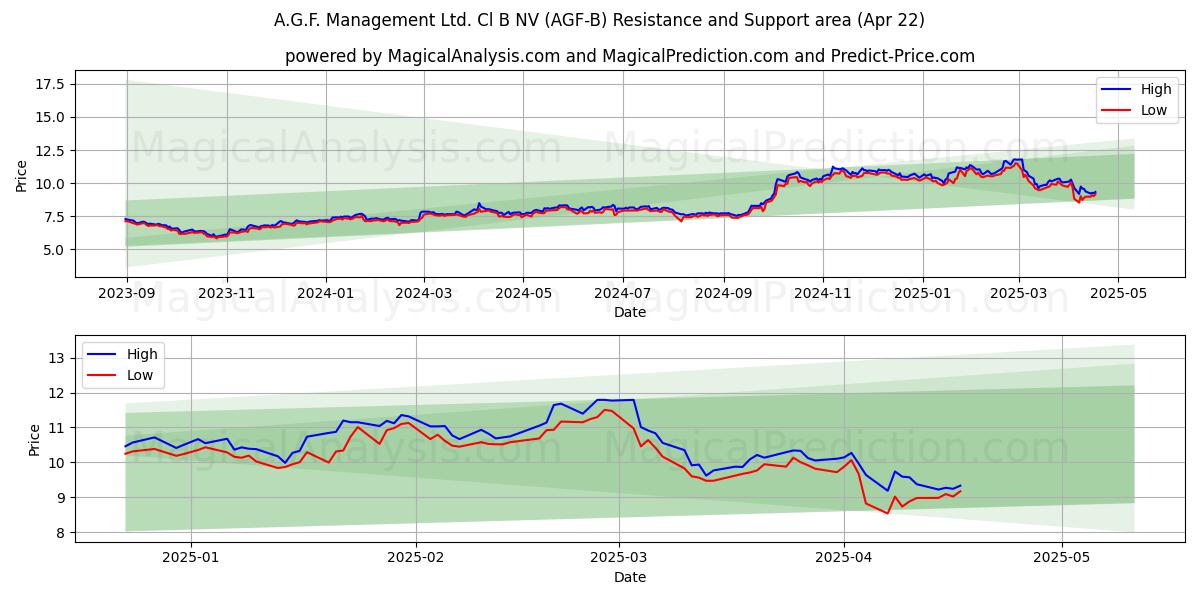The width and height of the screenshot is (1200, 600).
Task: Click the 17.5 price tick on top chart
Action: [51, 84]
